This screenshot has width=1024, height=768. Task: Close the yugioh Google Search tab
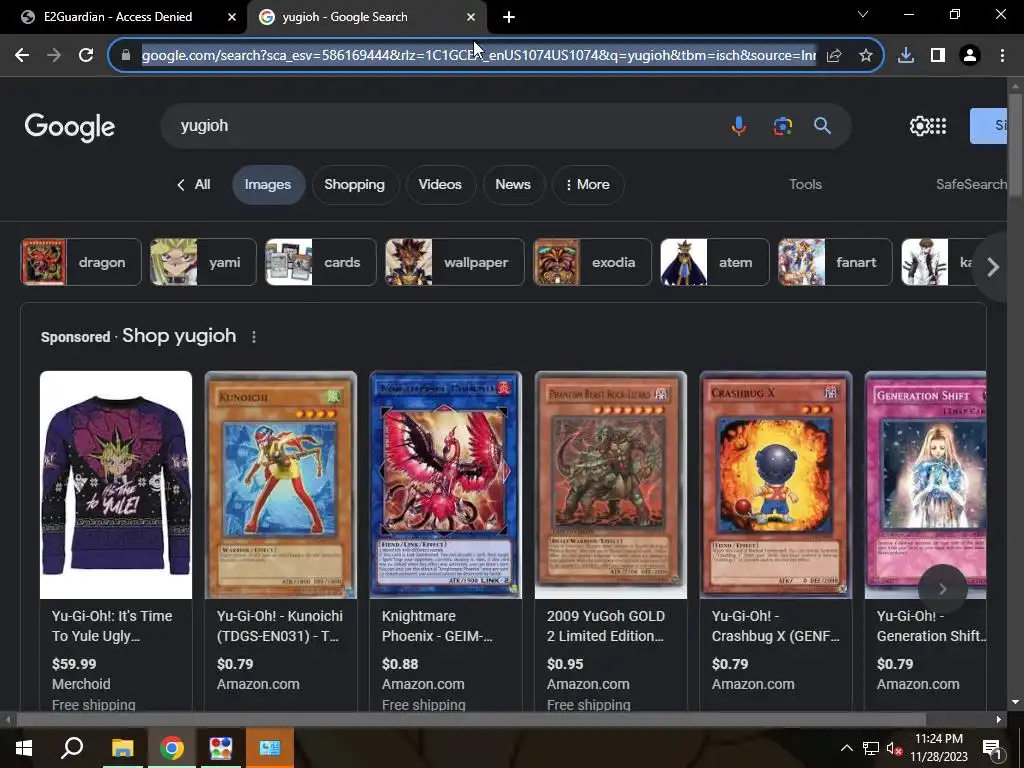click(x=471, y=17)
